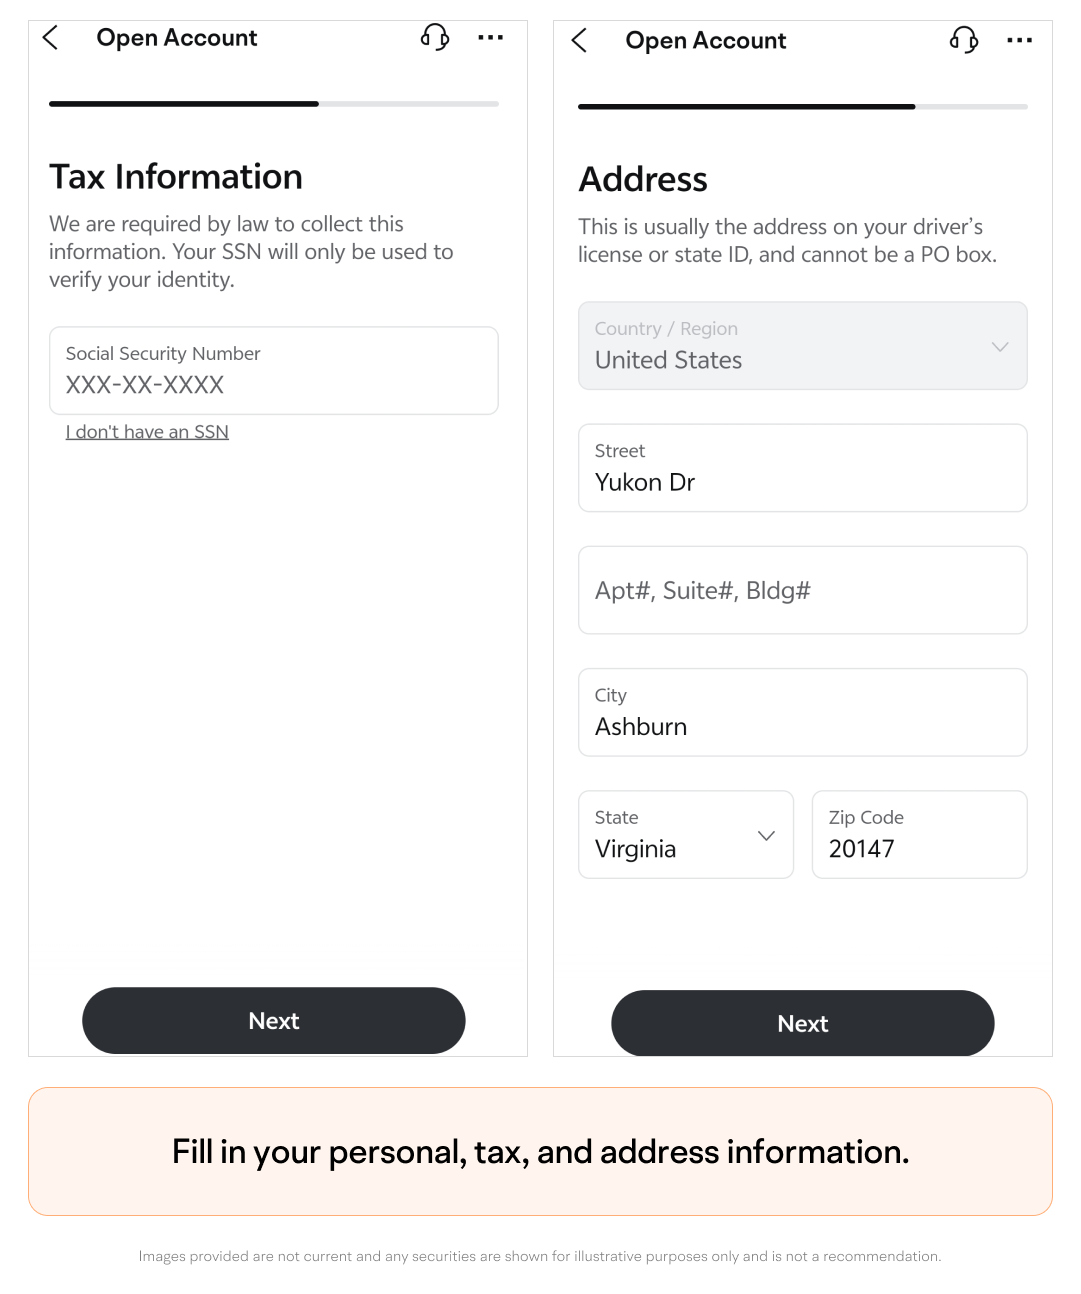This screenshot has height=1294, width=1081.
Task: Tap Next on the Address screen
Action: click(803, 1023)
